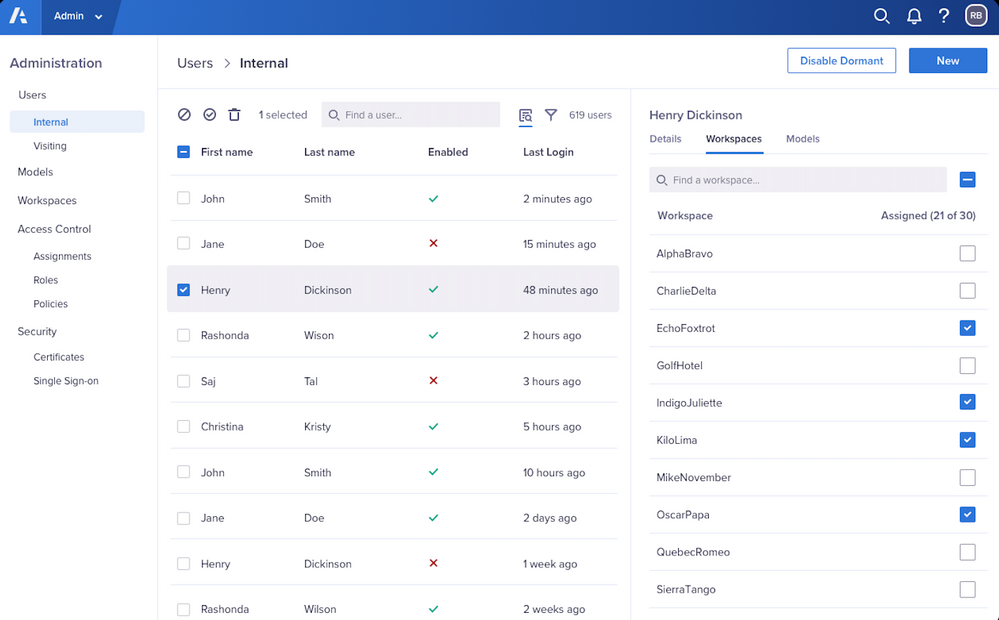Switch to the Details tab

click(665, 139)
